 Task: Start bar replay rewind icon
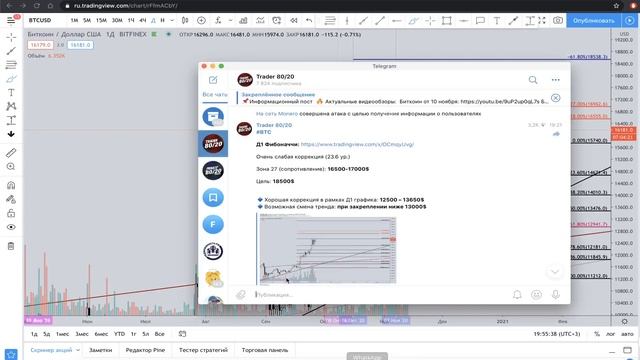point(293,20)
